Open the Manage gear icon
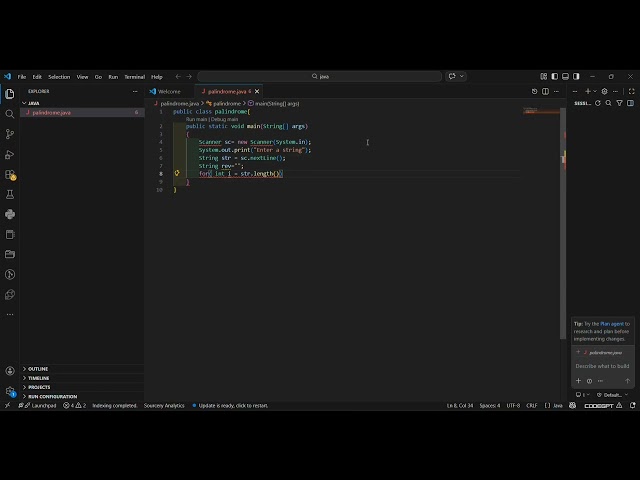Image resolution: width=640 pixels, height=480 pixels. pos(10,391)
